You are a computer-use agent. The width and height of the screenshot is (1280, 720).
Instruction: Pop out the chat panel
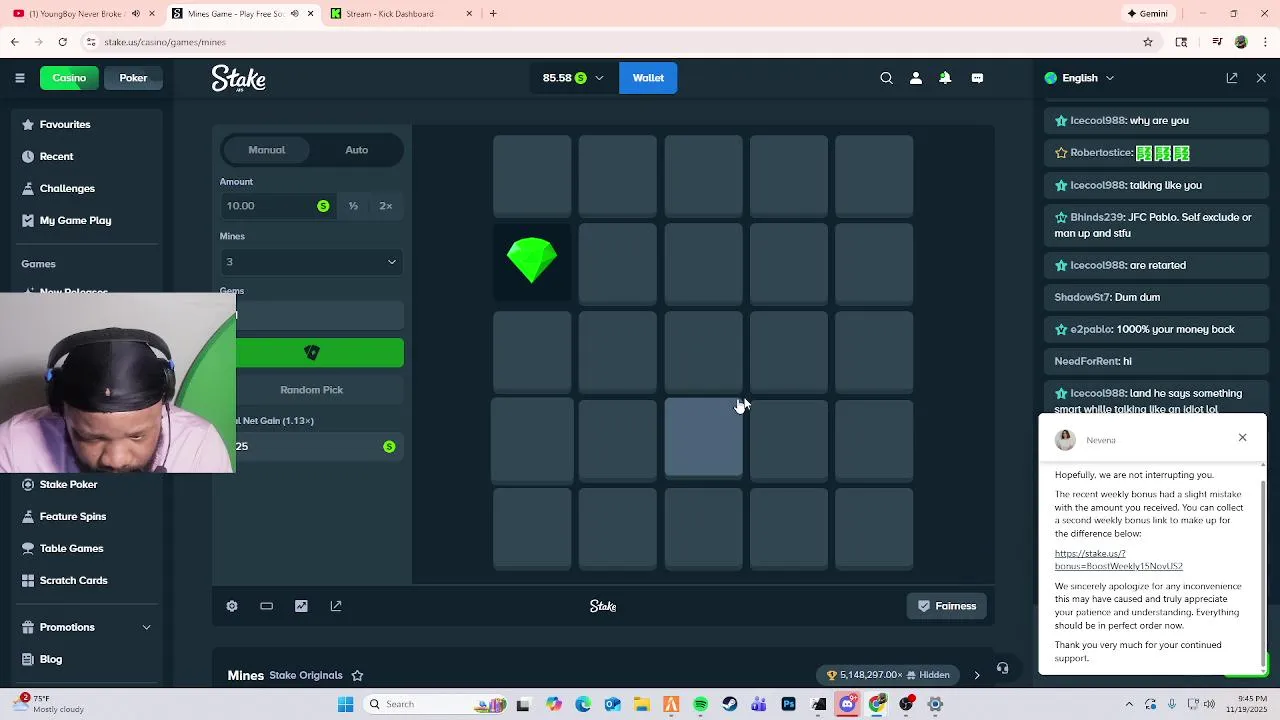(1232, 78)
